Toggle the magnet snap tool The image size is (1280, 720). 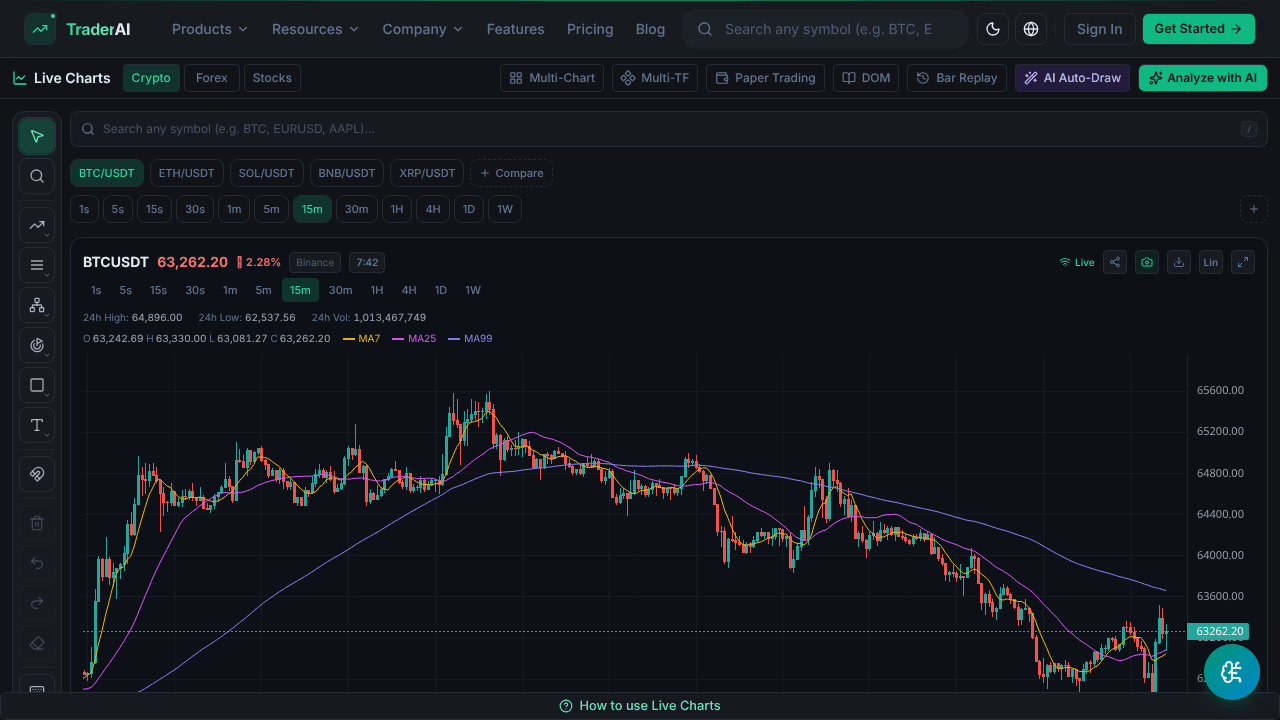click(x=37, y=474)
